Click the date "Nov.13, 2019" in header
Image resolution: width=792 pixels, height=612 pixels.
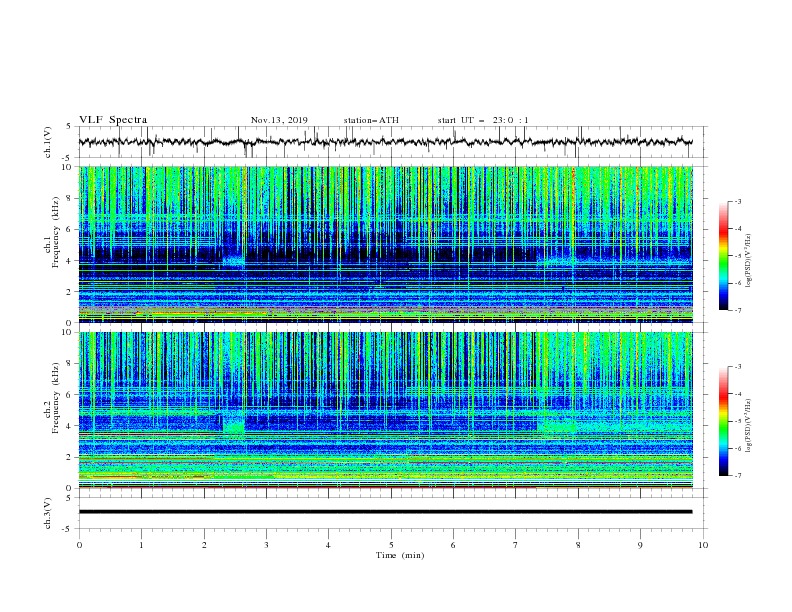(x=279, y=120)
